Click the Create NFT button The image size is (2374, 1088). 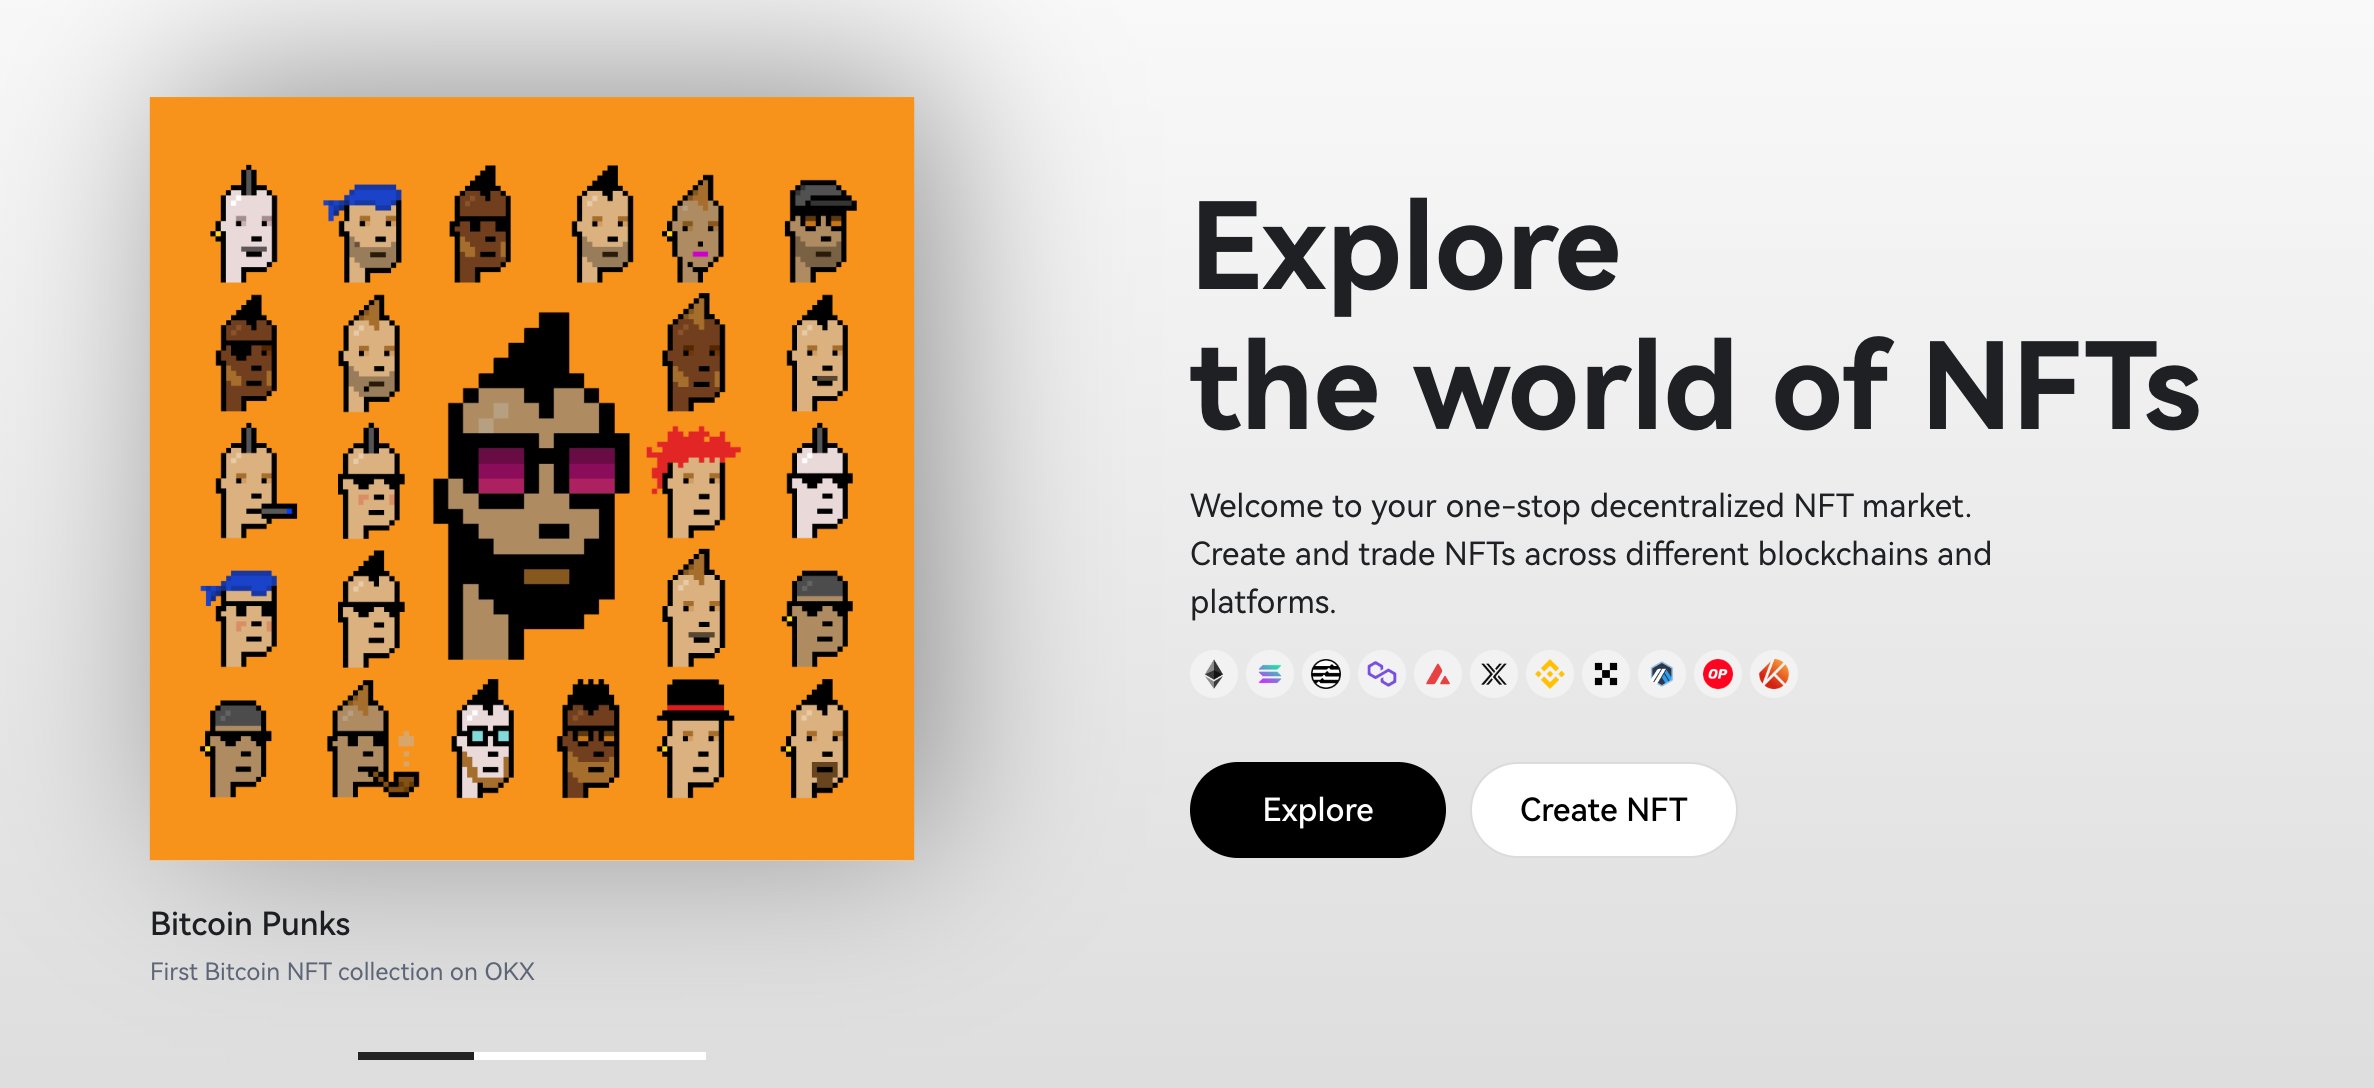[x=1603, y=810]
